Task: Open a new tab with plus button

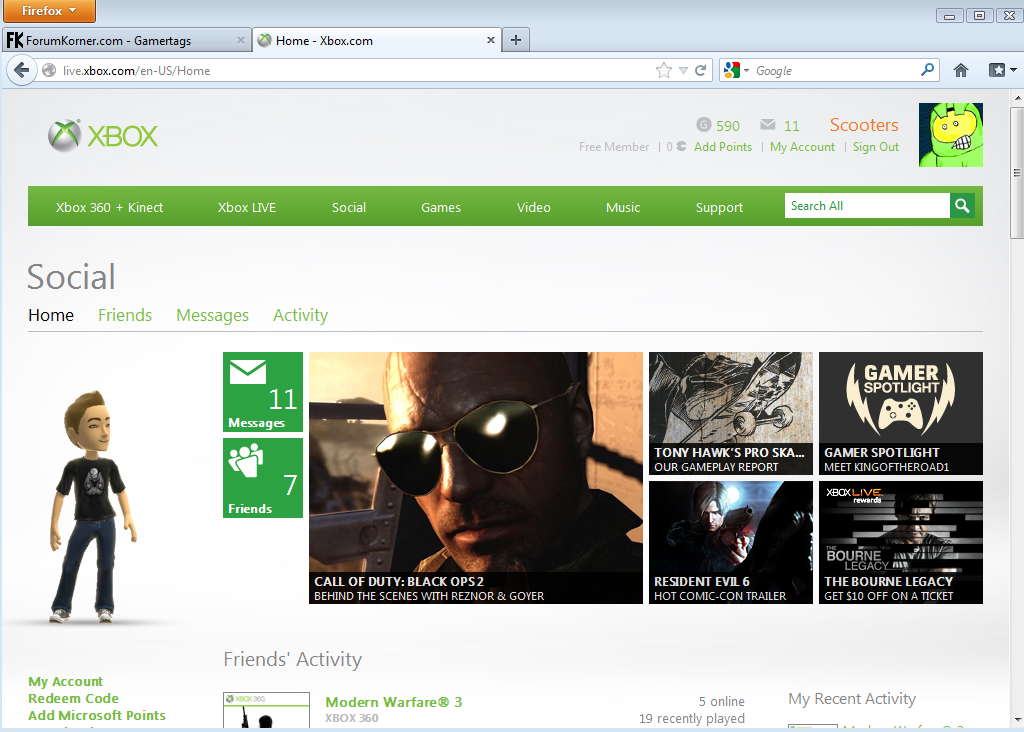Action: pos(516,40)
